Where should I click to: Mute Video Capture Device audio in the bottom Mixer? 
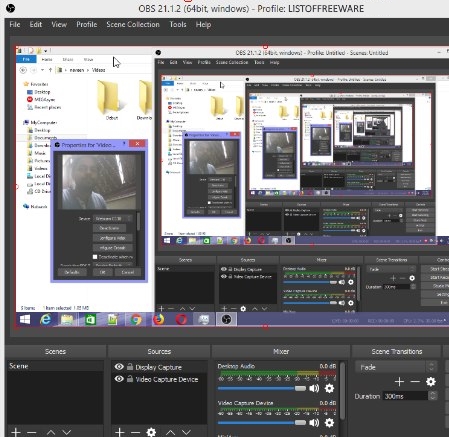click(314, 423)
